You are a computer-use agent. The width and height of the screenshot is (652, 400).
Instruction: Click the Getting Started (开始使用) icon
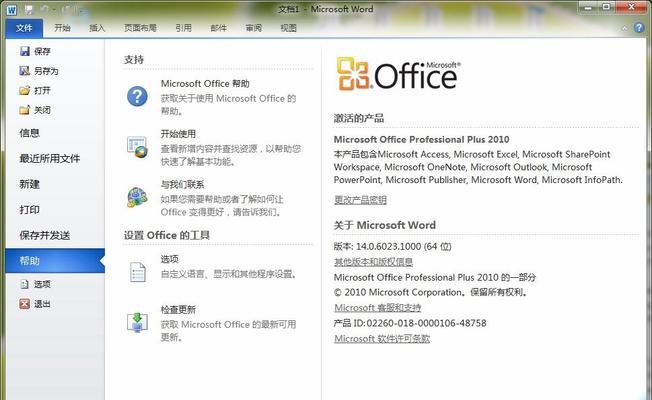tap(137, 147)
